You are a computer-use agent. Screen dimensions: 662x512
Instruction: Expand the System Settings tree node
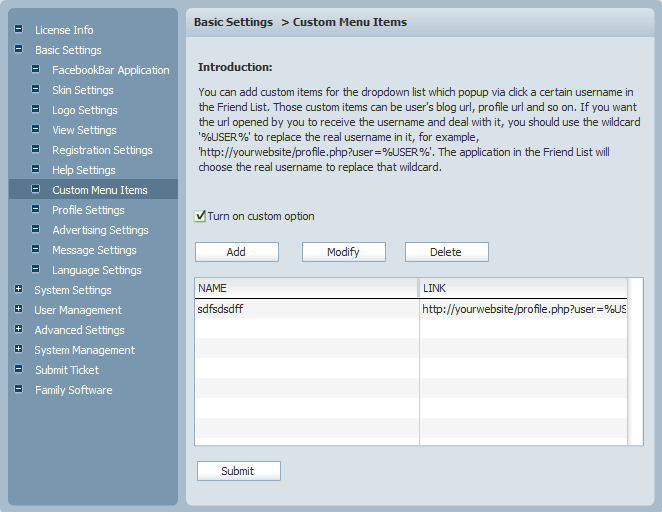(18, 289)
